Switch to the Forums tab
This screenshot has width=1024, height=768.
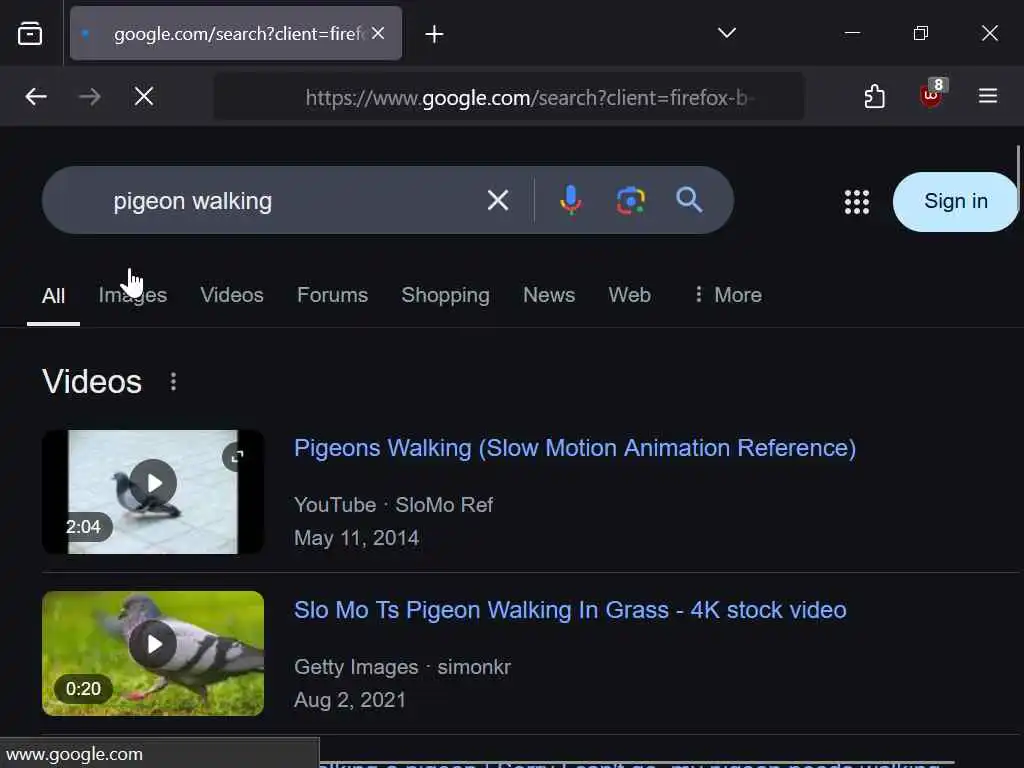click(332, 295)
